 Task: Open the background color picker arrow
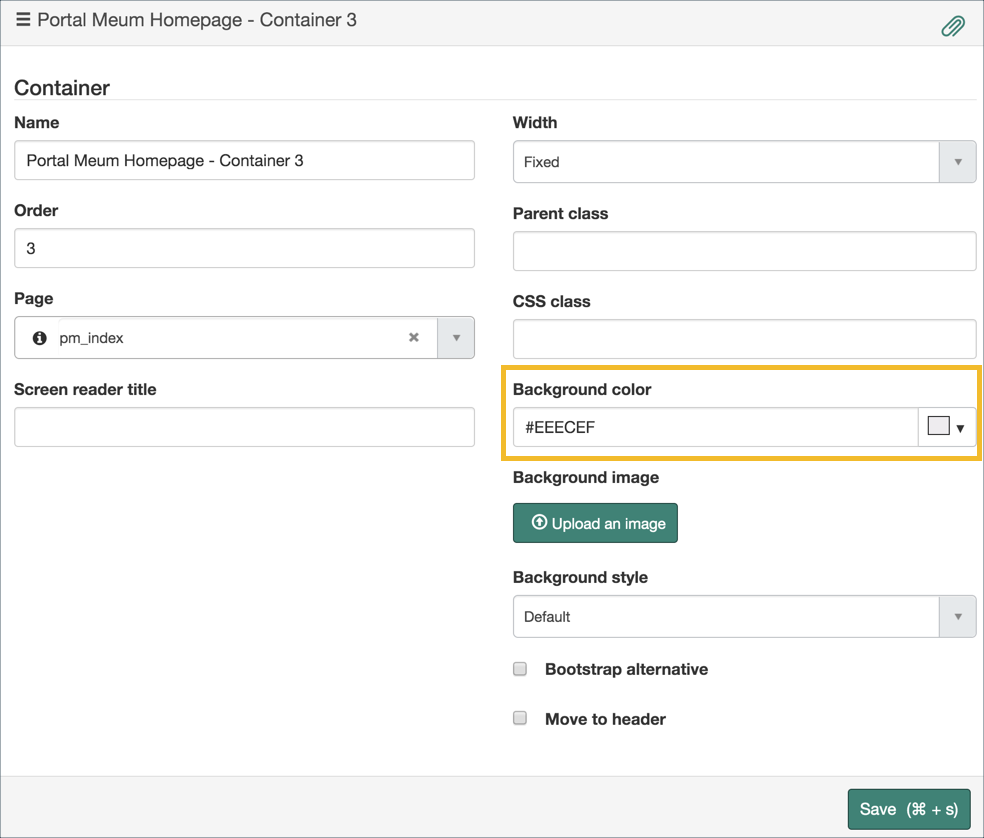click(963, 427)
